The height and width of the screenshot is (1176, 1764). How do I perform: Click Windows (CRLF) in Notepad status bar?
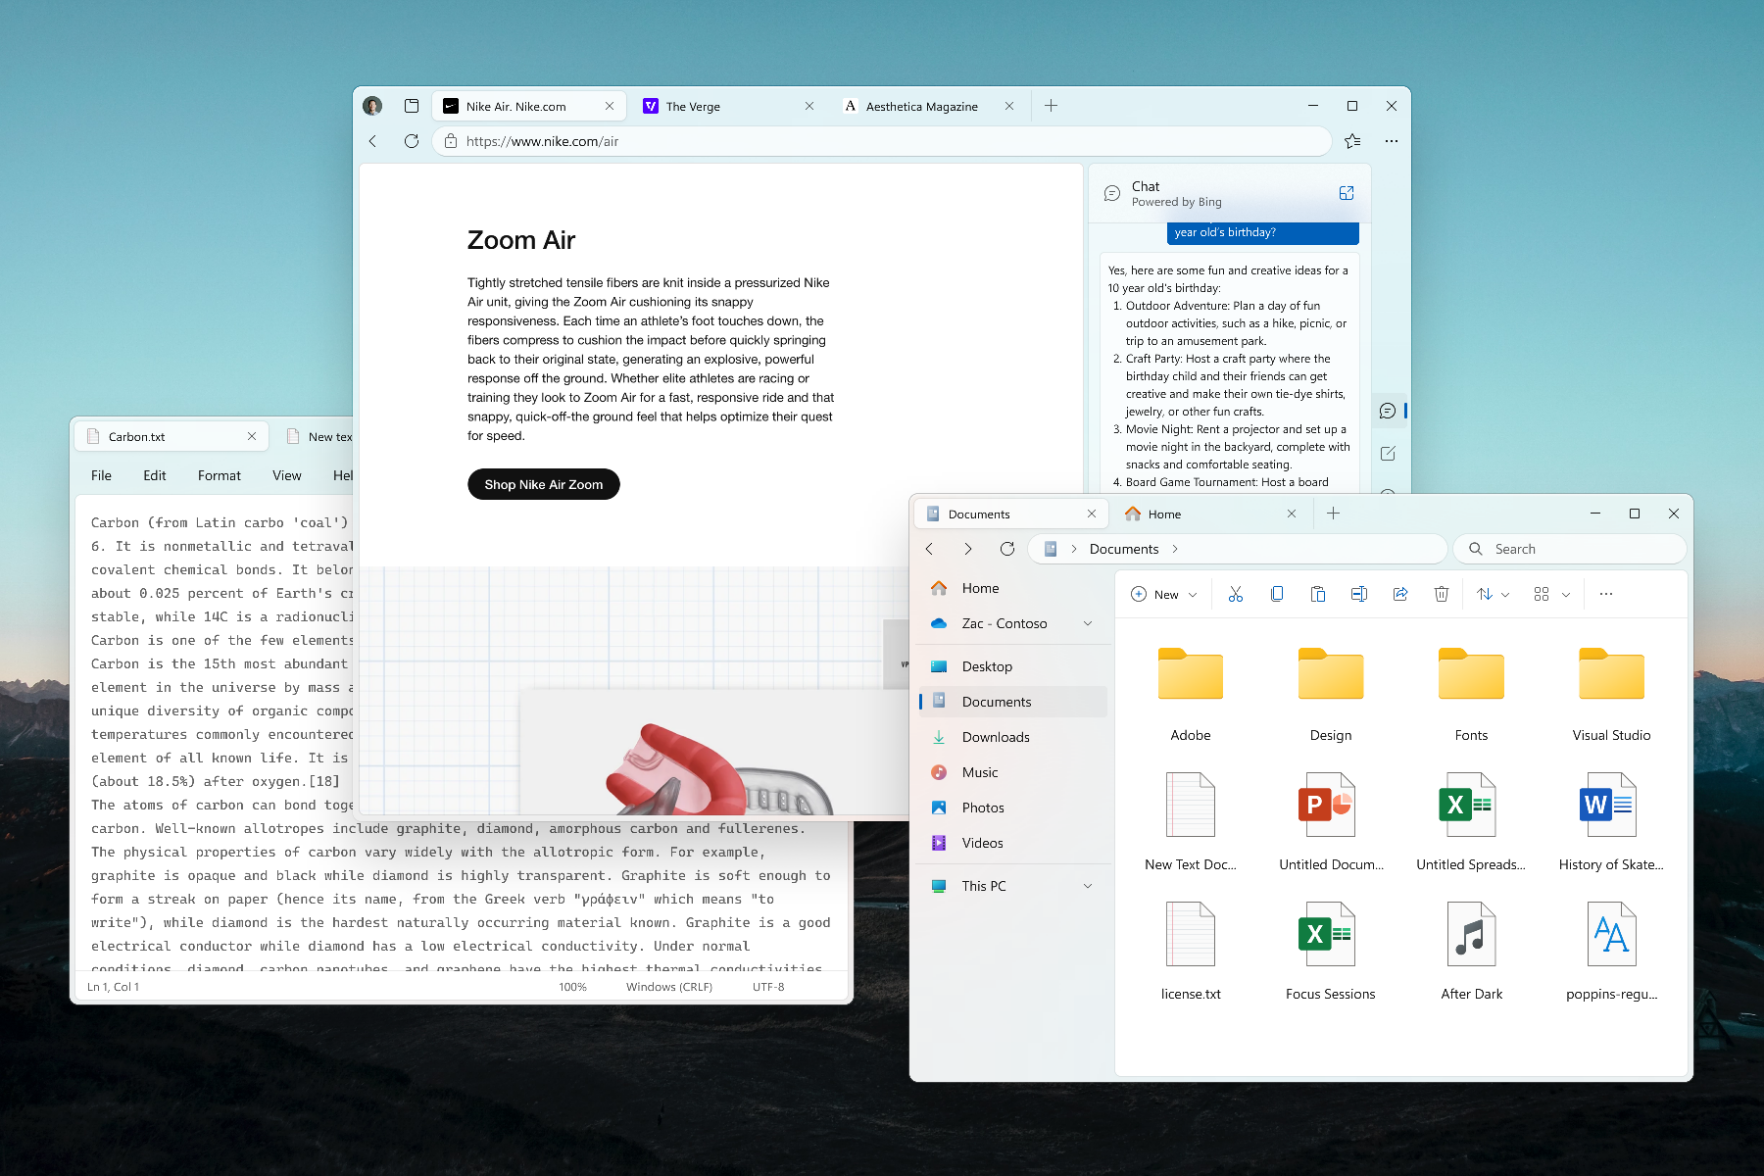(669, 987)
